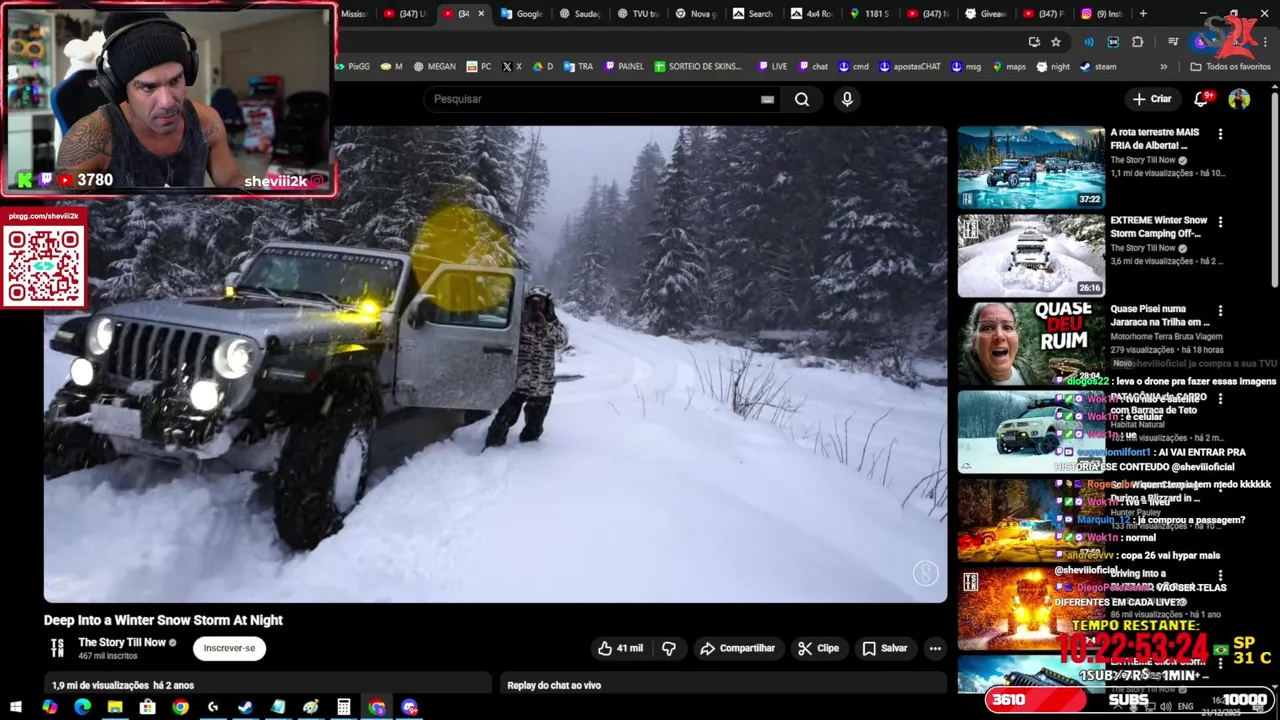Start voice search with the microphone icon
1280x720 pixels.
tap(847, 99)
